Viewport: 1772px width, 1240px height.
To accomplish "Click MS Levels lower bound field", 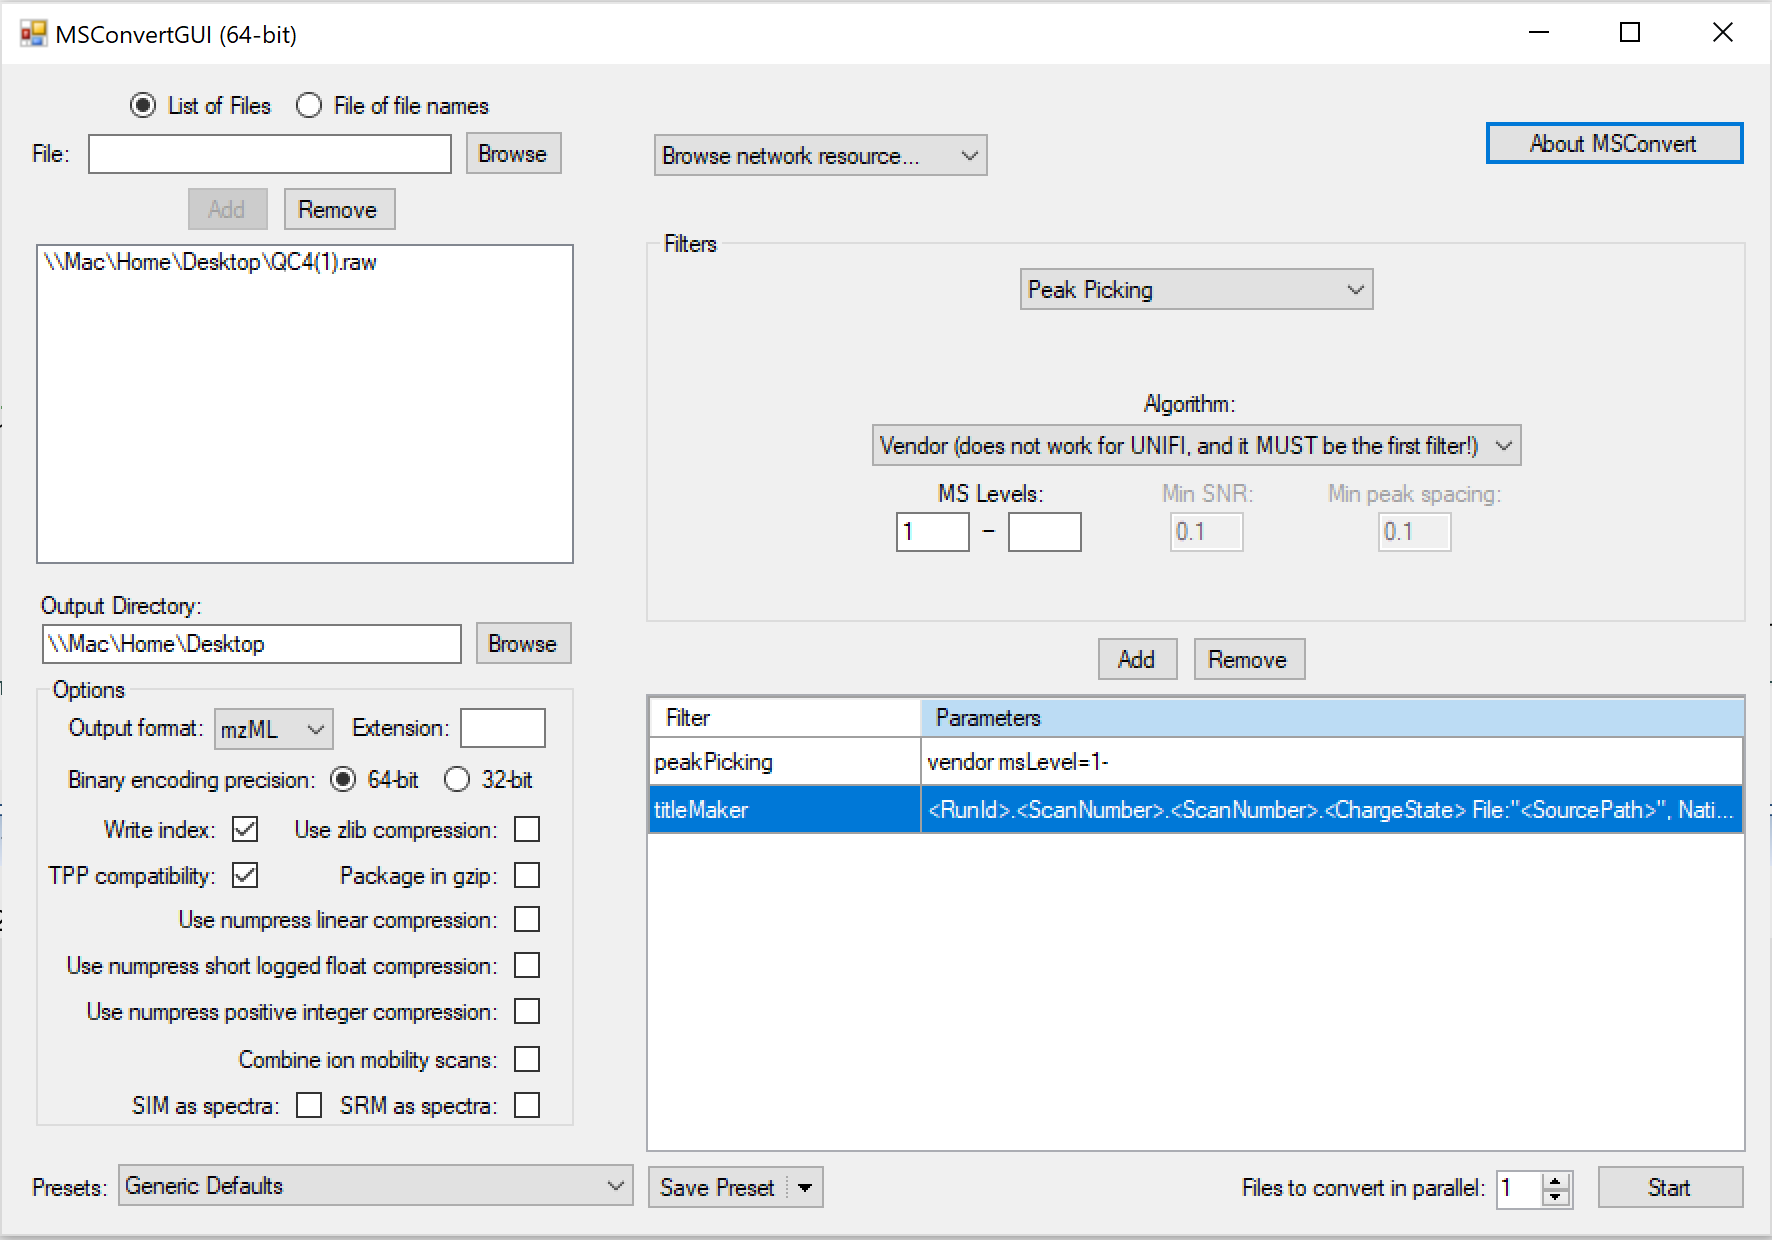I will [933, 532].
